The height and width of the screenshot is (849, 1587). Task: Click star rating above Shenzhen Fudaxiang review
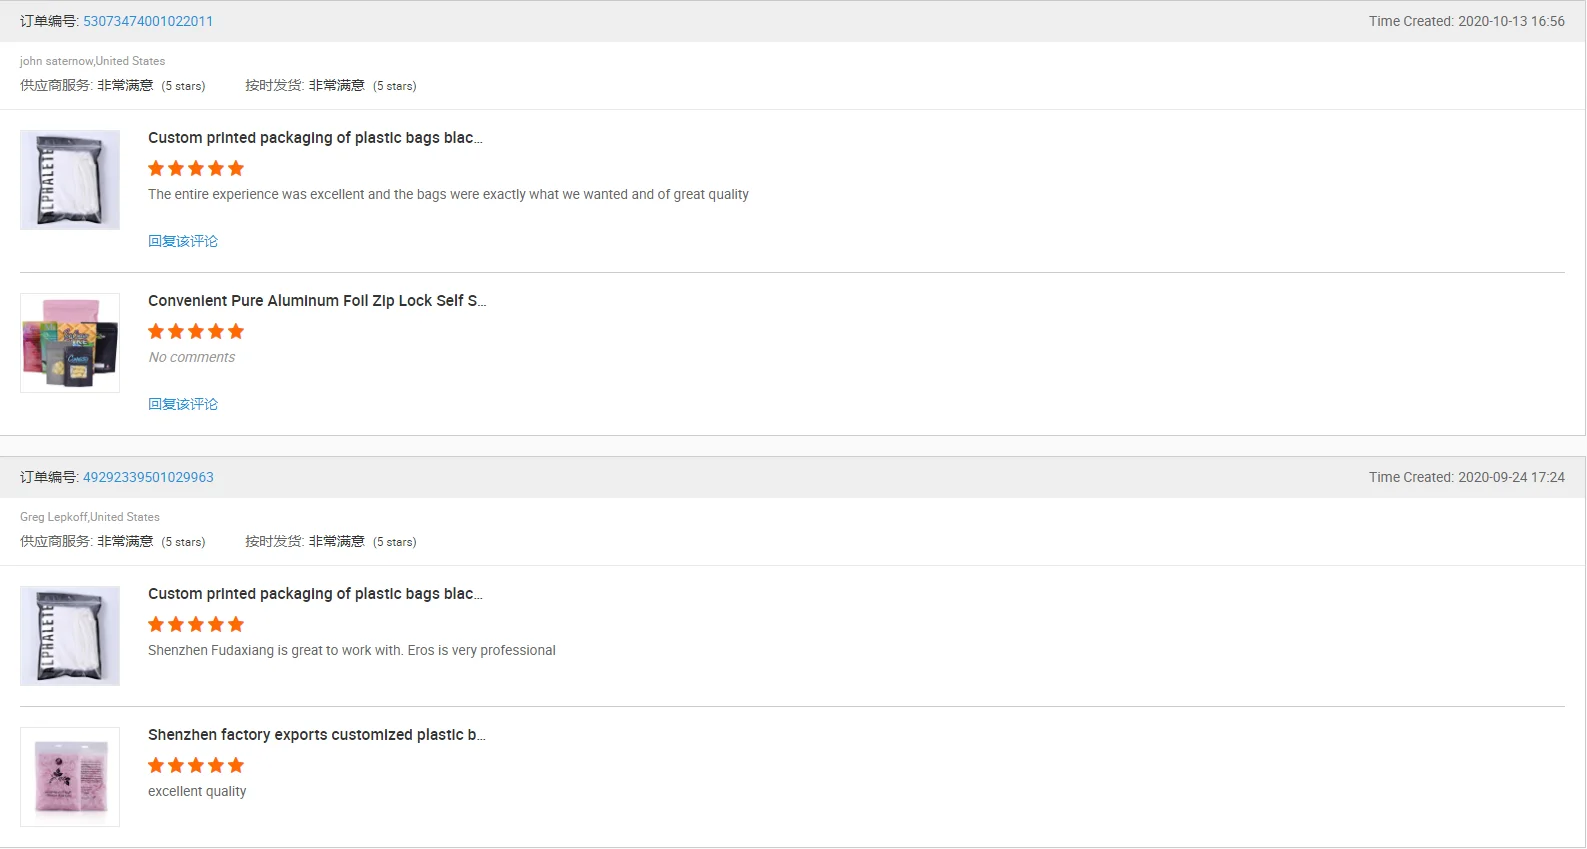click(196, 624)
